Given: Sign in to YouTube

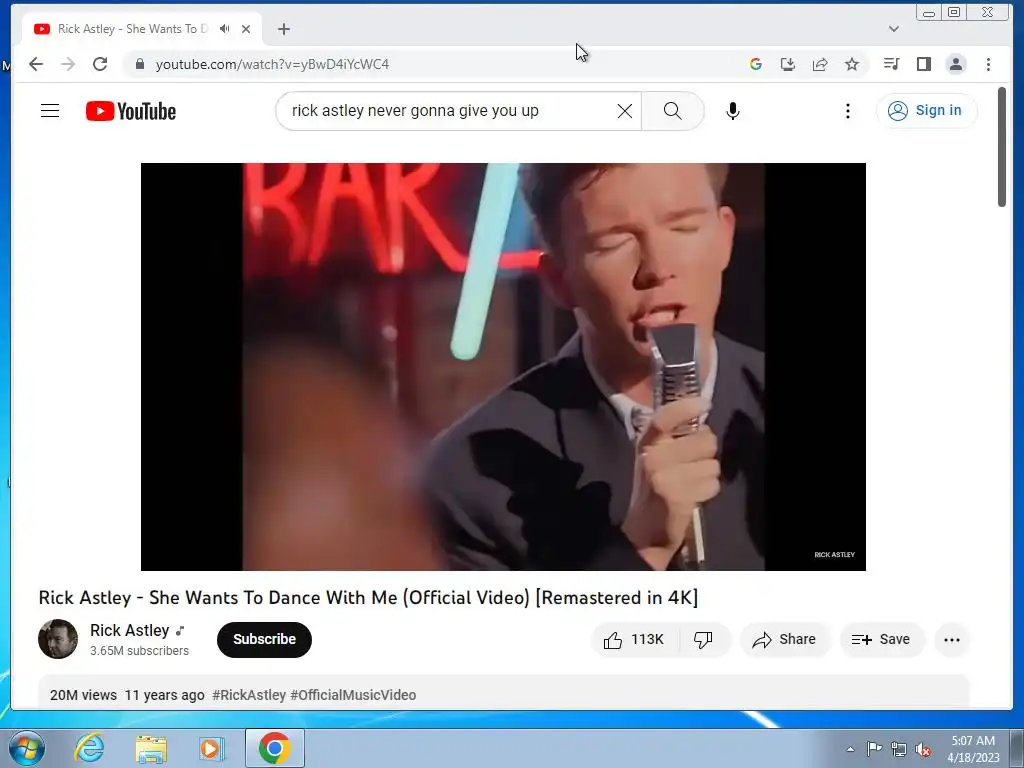Looking at the screenshot, I should 926,110.
